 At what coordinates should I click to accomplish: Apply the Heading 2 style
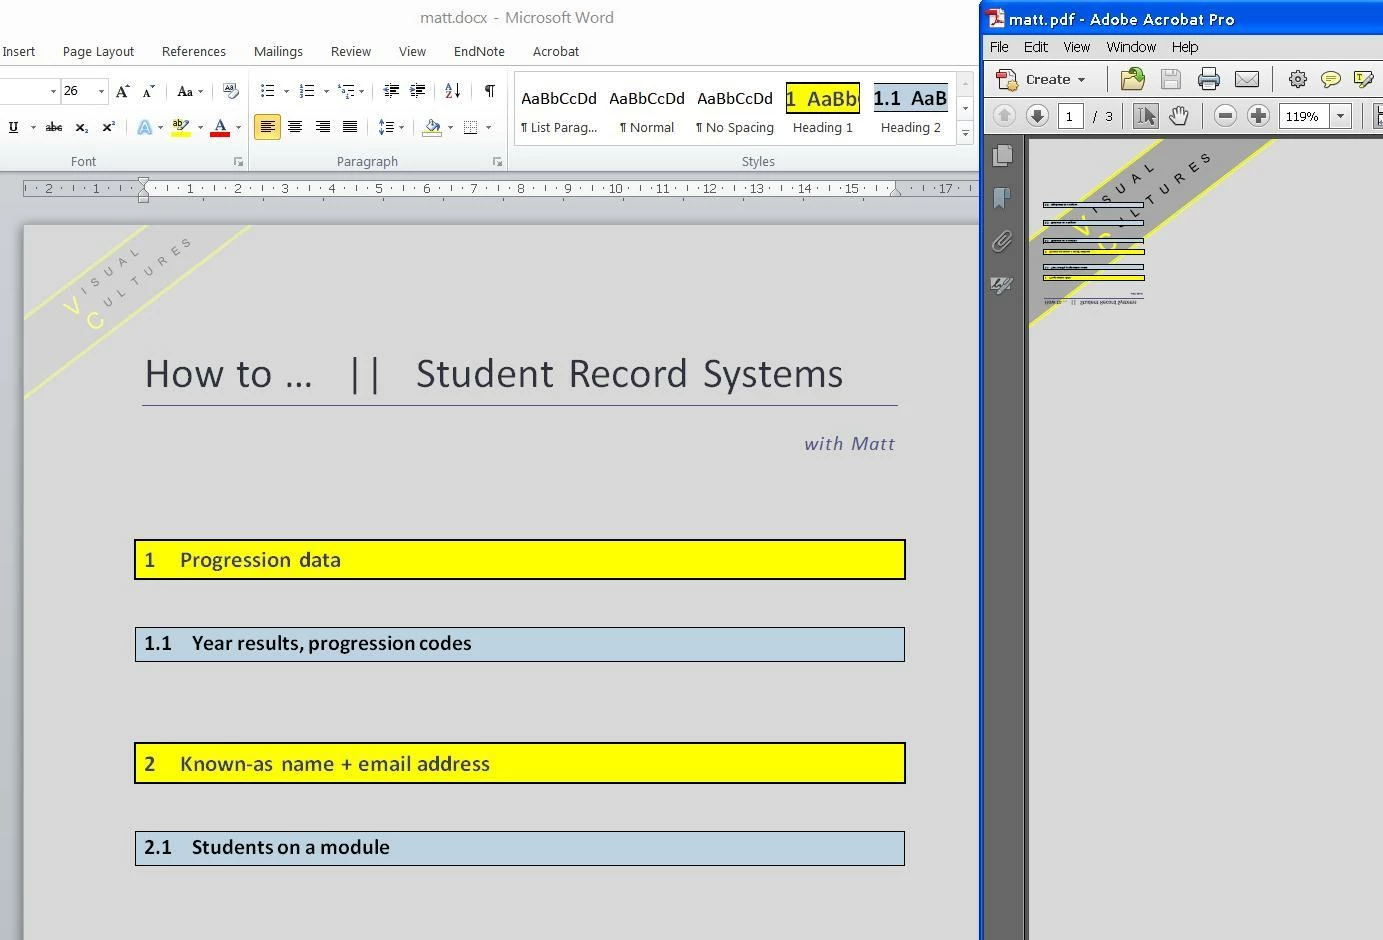coord(910,109)
